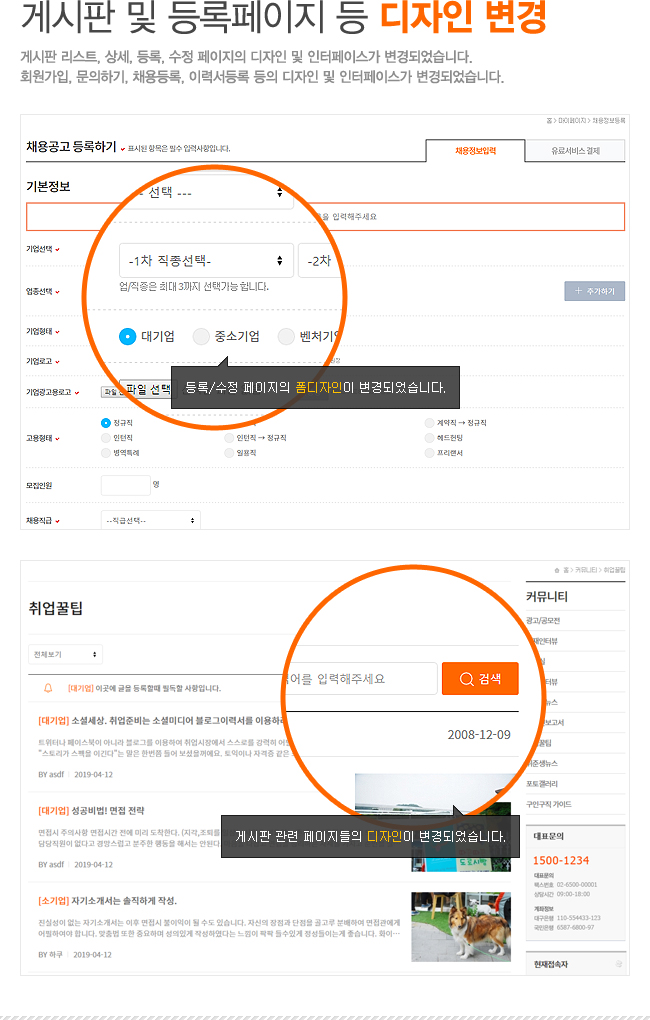Select the 벤처기업 radio button
Image resolution: width=650 pixels, height=1020 pixels.
(x=286, y=336)
